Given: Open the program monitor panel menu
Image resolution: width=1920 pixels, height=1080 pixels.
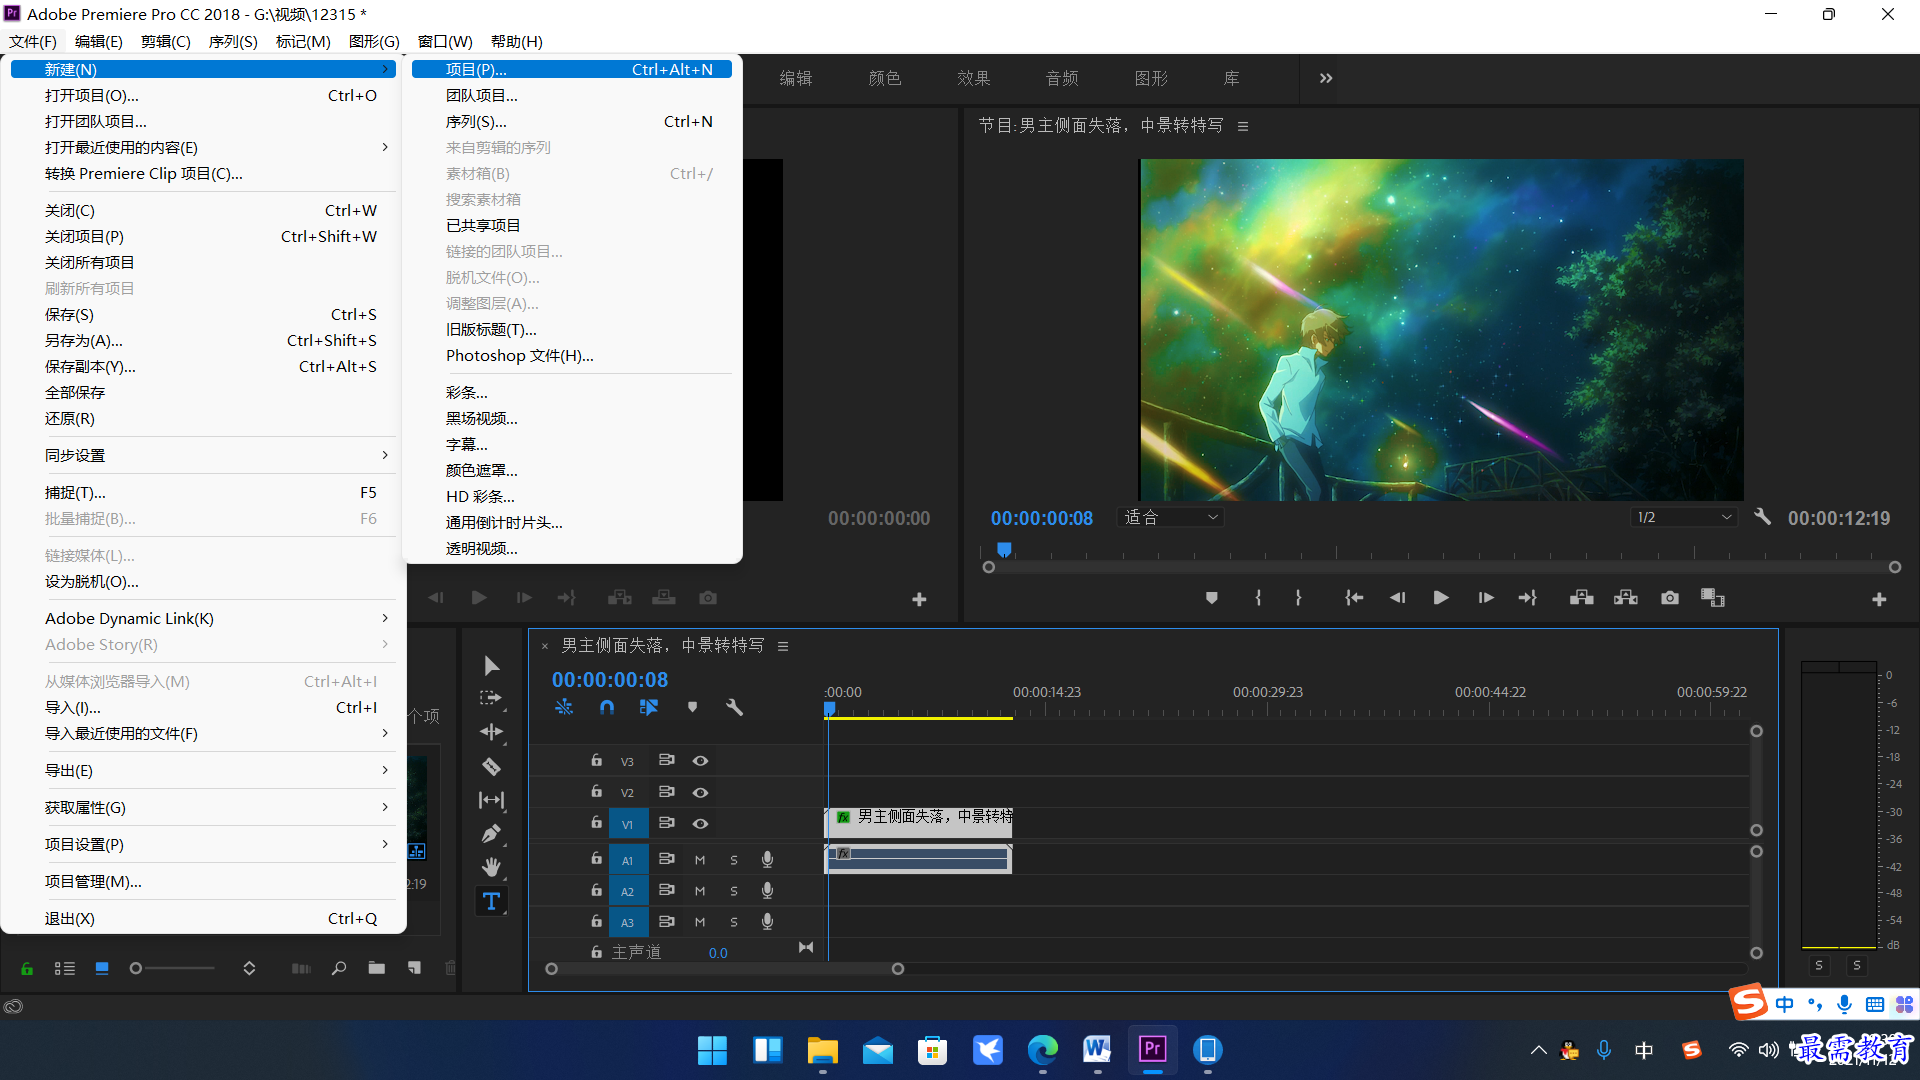Looking at the screenshot, I should (1243, 126).
